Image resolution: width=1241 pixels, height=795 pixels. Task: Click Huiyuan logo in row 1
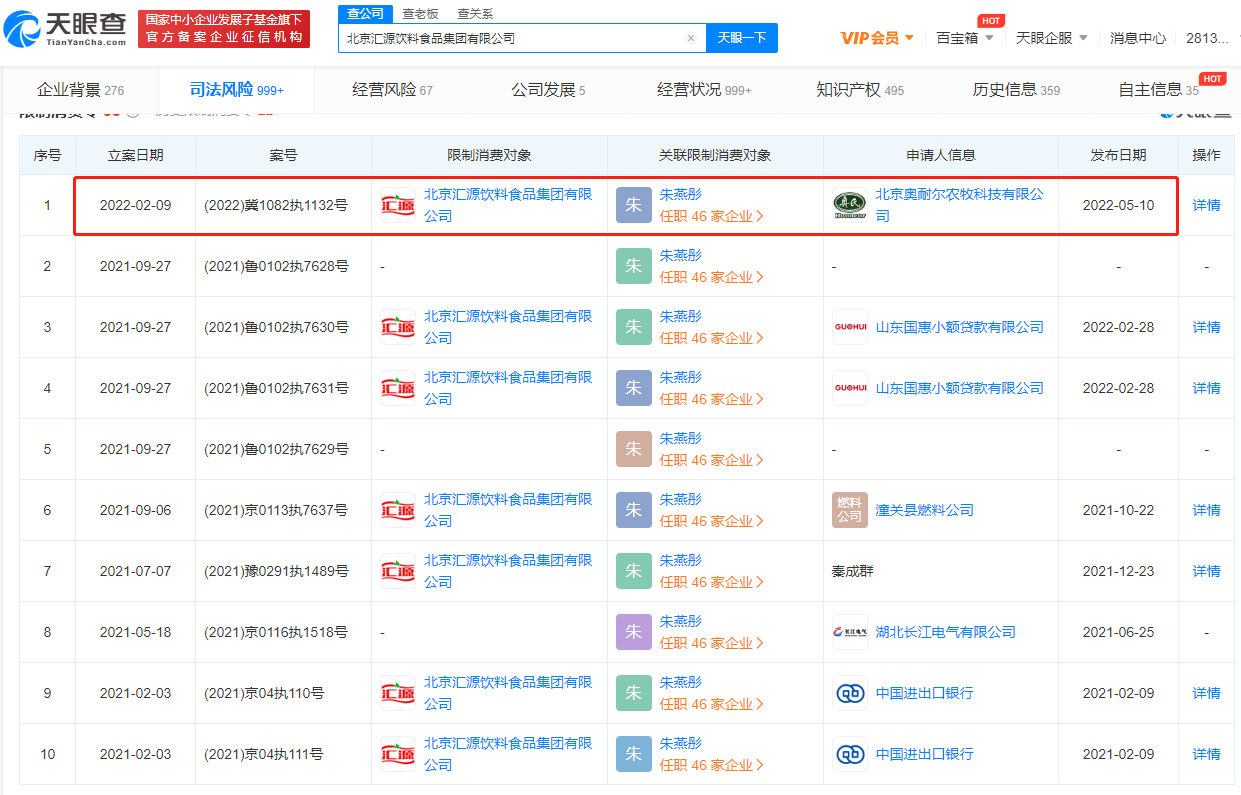398,205
